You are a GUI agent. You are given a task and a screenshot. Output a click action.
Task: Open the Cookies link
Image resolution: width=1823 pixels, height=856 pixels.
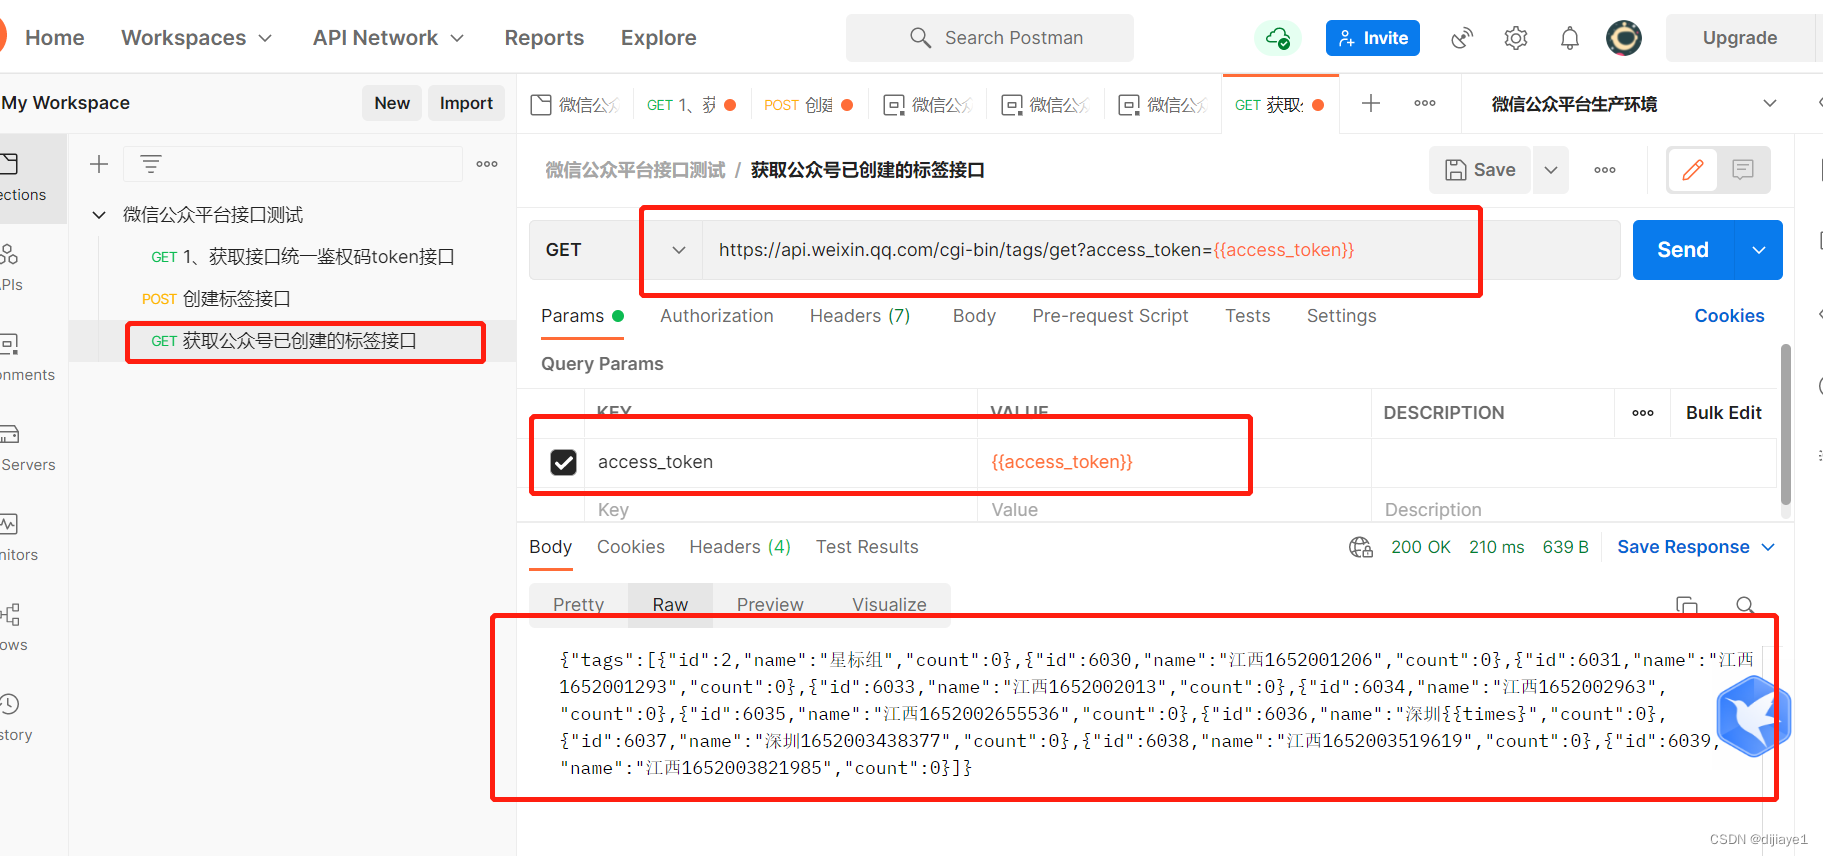[1729, 316]
